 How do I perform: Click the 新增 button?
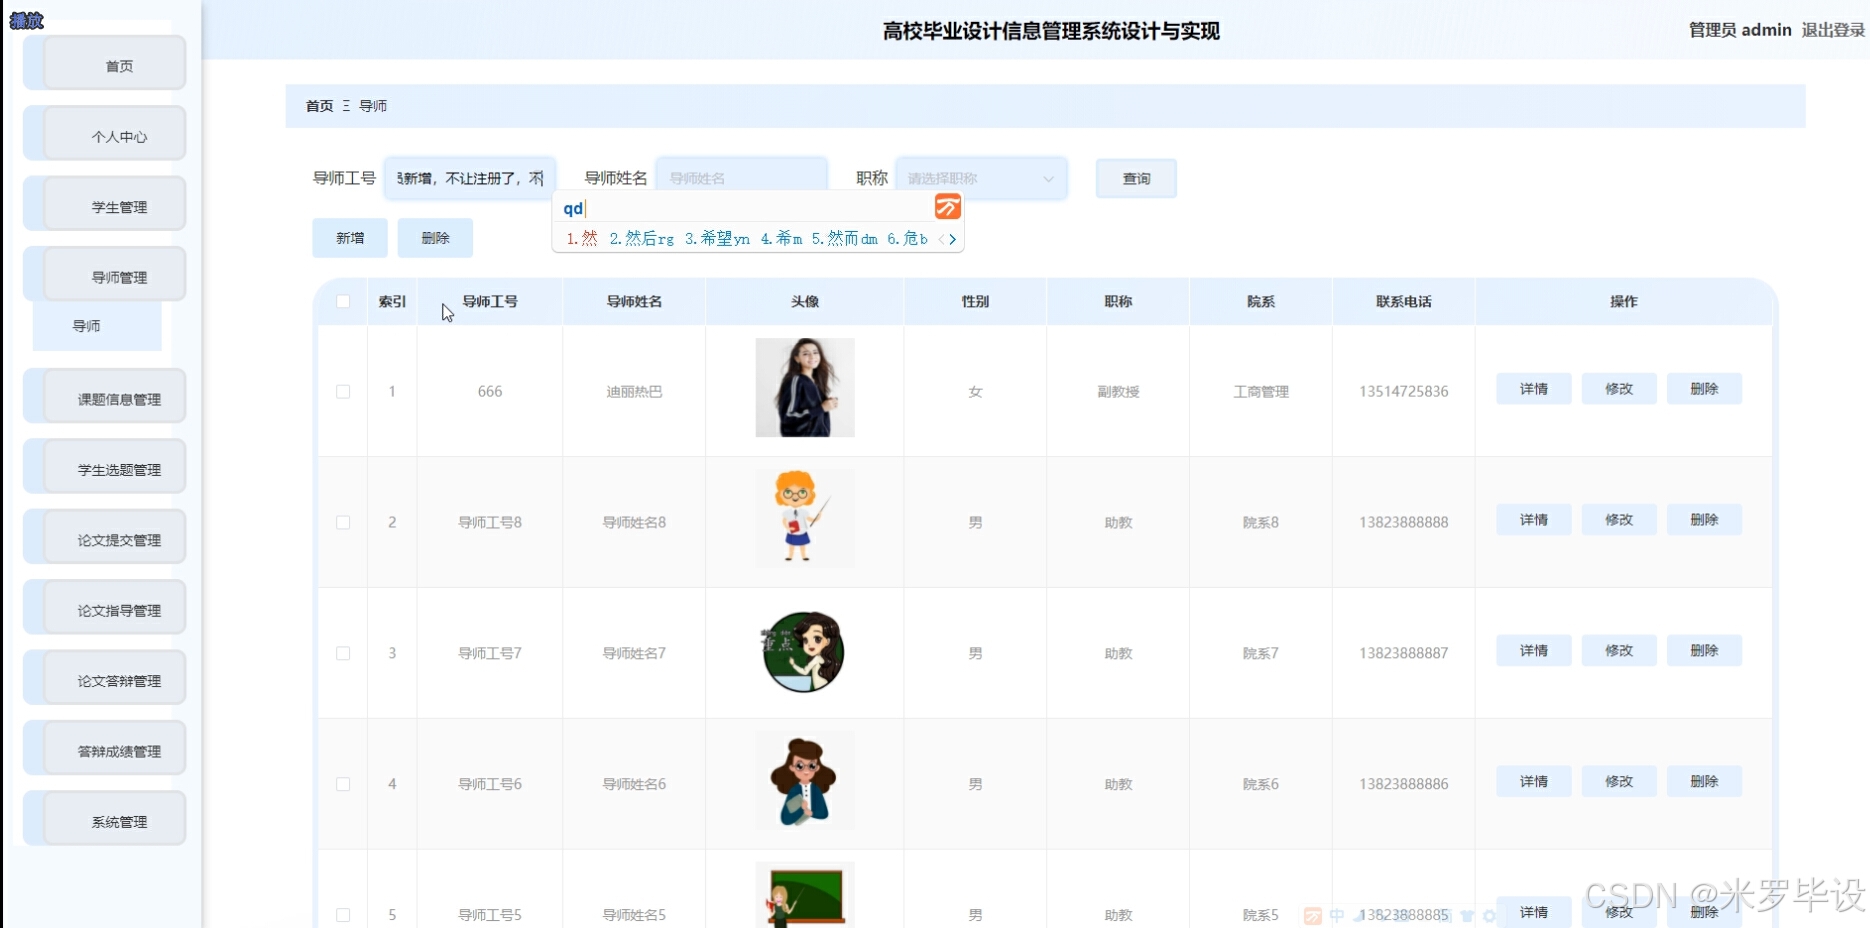[350, 238]
